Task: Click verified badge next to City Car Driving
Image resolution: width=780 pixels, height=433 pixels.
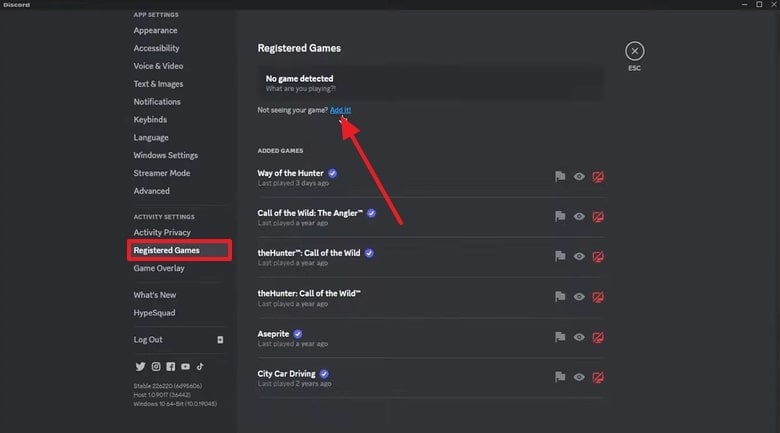Action: [x=324, y=374]
